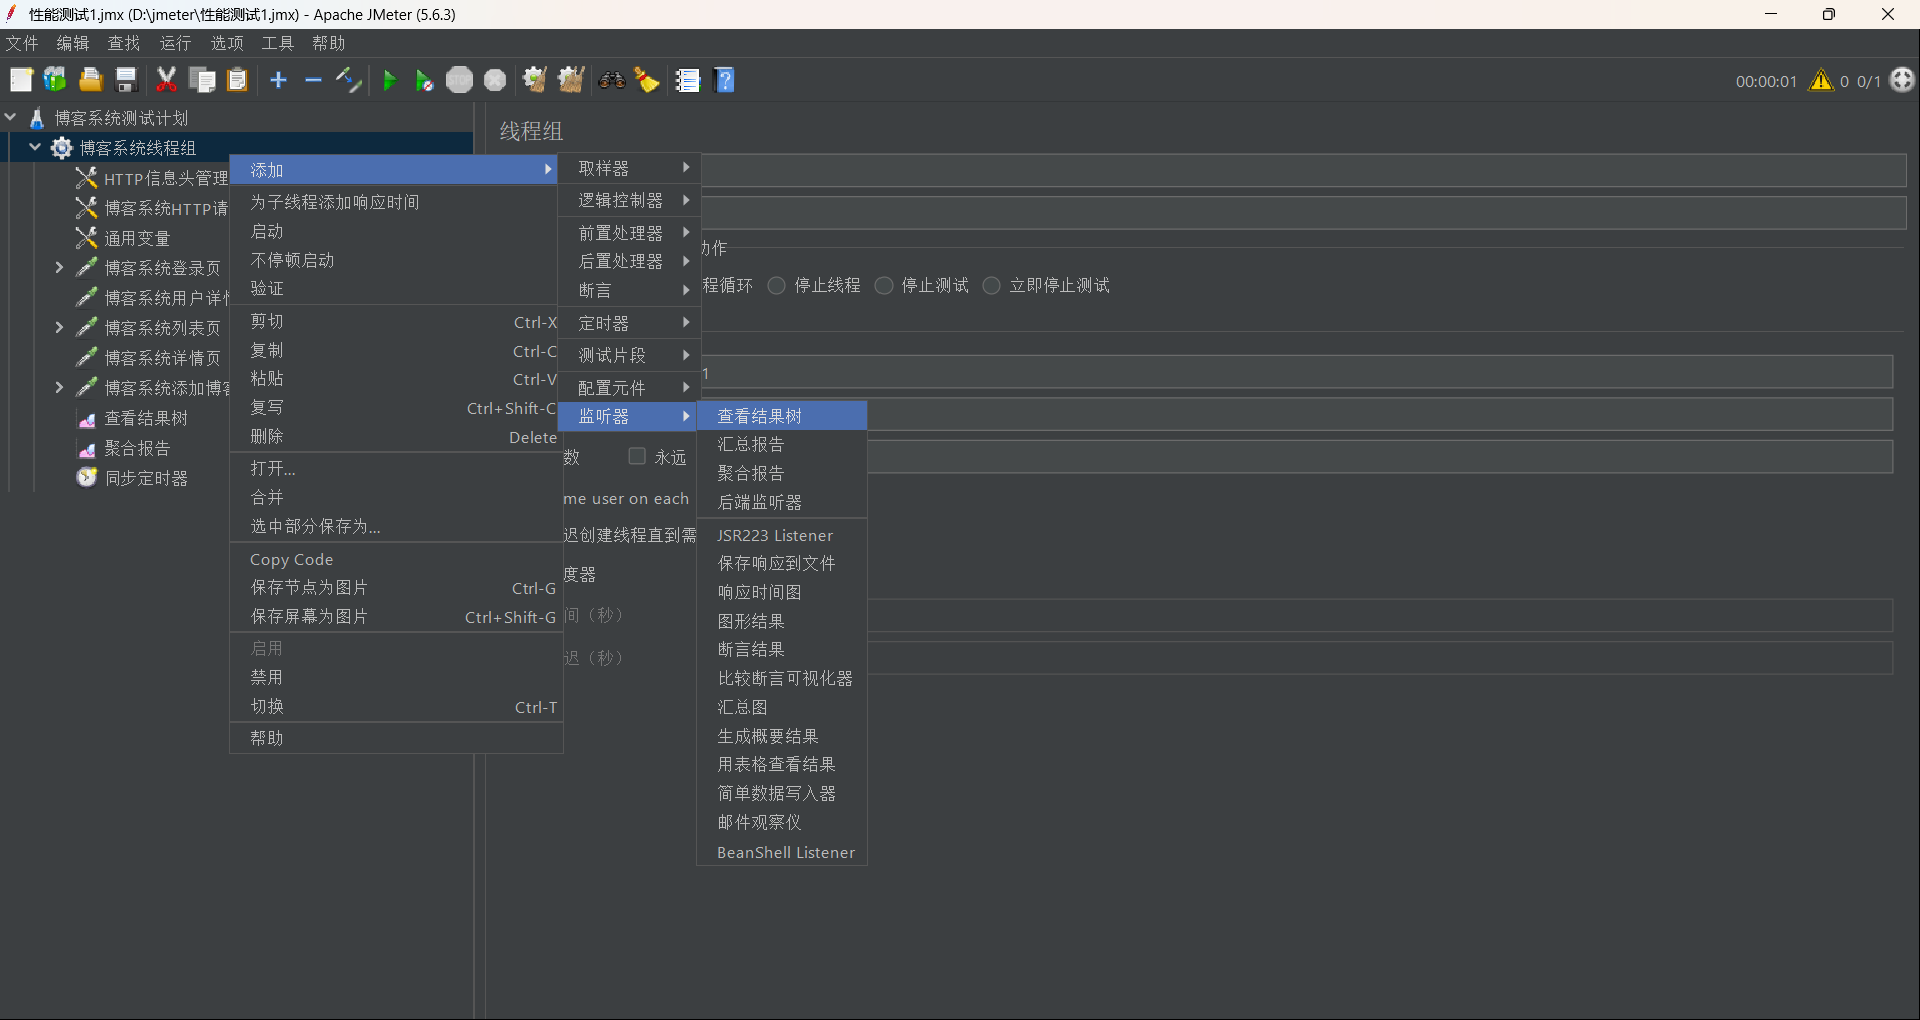Open the 帮助 menu in menu bar
The image size is (1920, 1020).
[x=329, y=43]
